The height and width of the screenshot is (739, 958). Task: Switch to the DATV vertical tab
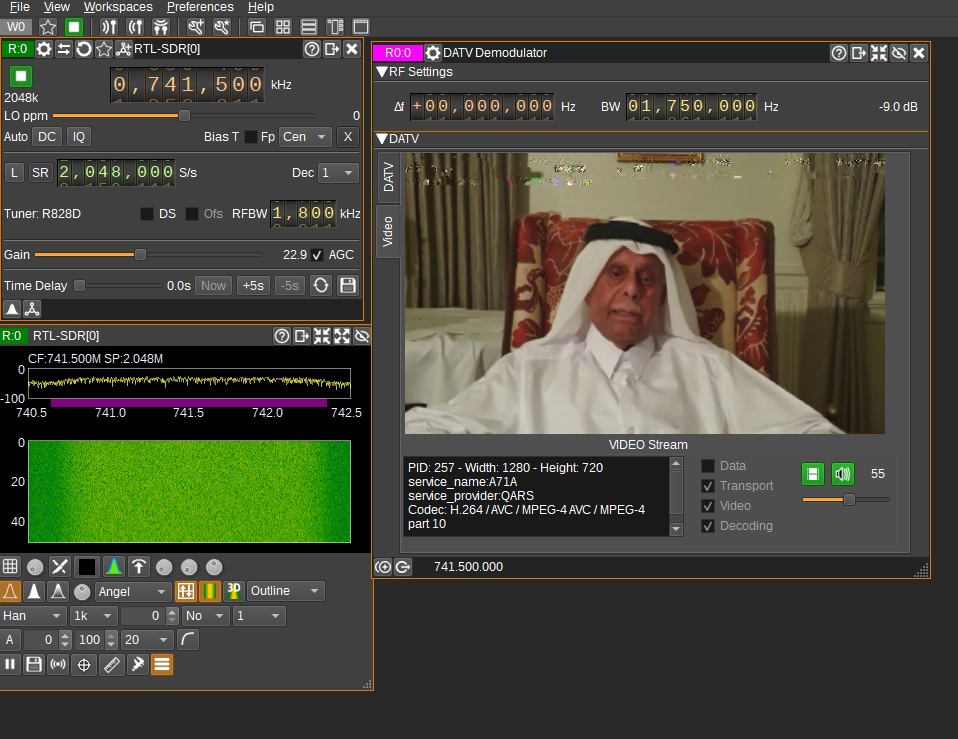pos(388,178)
